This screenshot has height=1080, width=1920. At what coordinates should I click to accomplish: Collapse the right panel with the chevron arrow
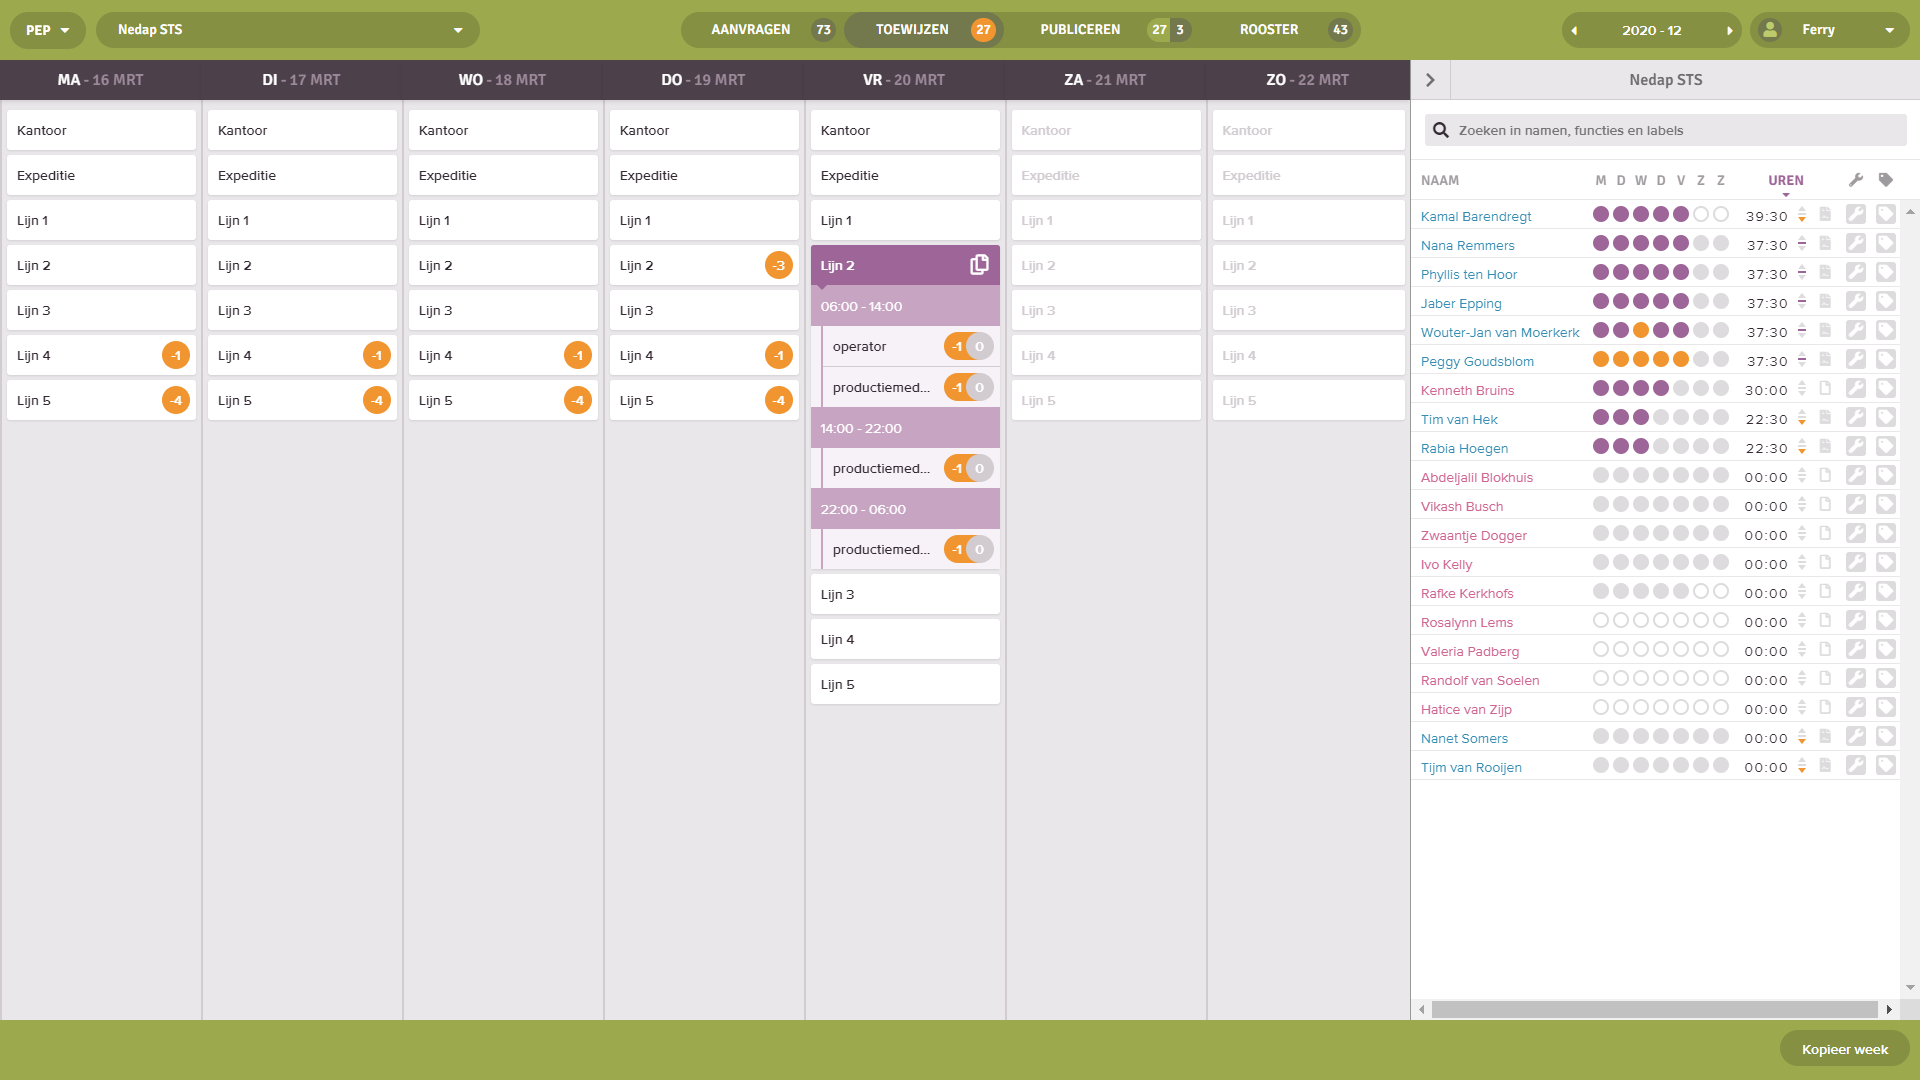(x=1429, y=80)
